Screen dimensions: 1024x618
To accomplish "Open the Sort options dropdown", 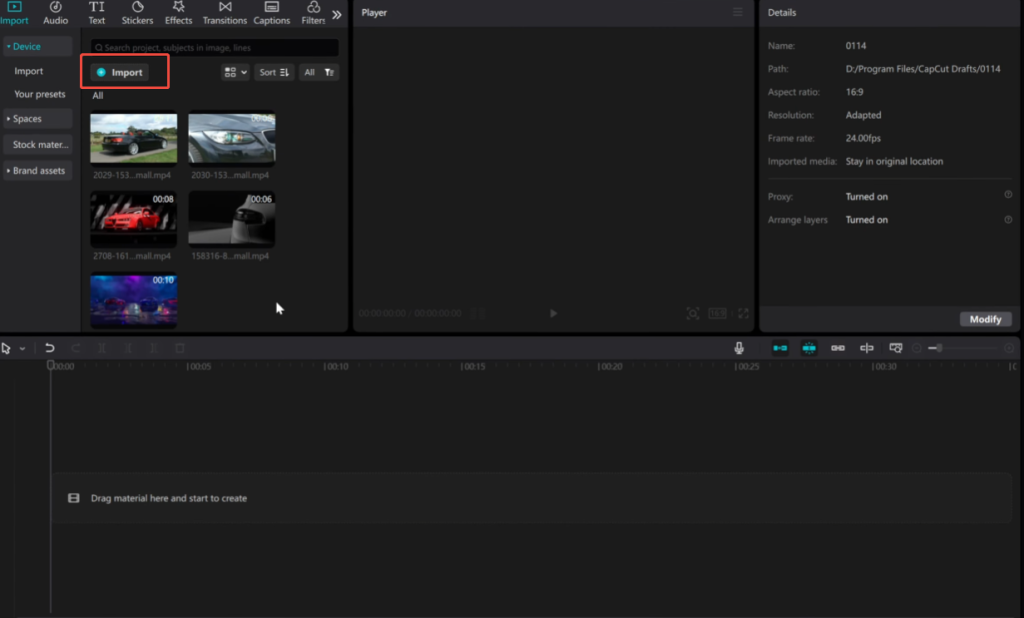I will (x=273, y=71).
